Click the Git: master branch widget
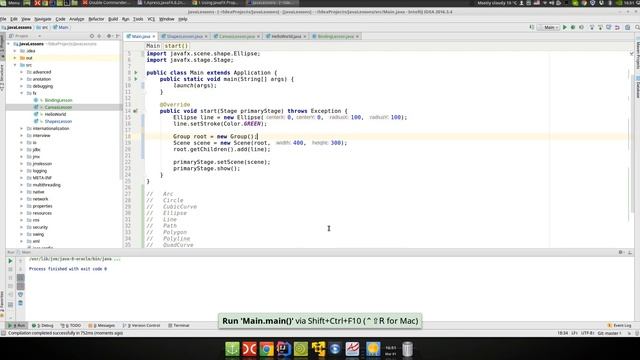Image resolution: width=640 pixels, height=360 pixels. tap(609, 333)
